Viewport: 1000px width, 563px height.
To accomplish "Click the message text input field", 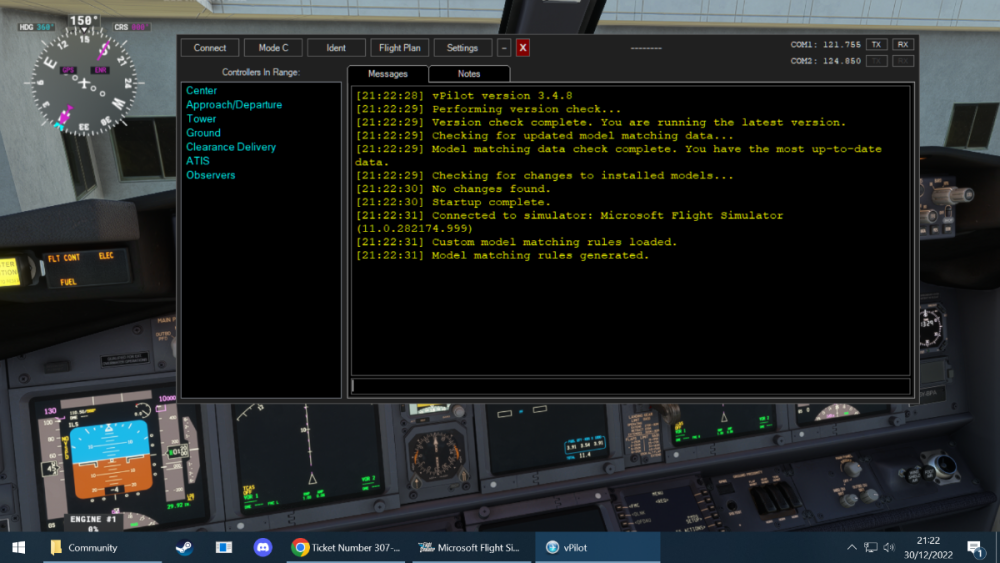I will tap(630, 386).
